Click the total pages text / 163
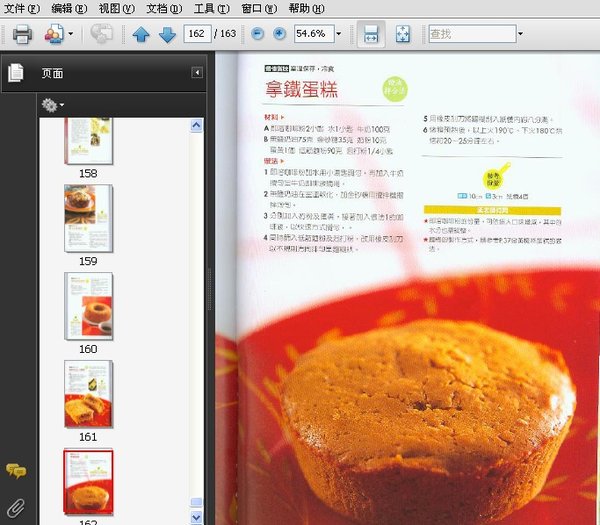 [225, 34]
